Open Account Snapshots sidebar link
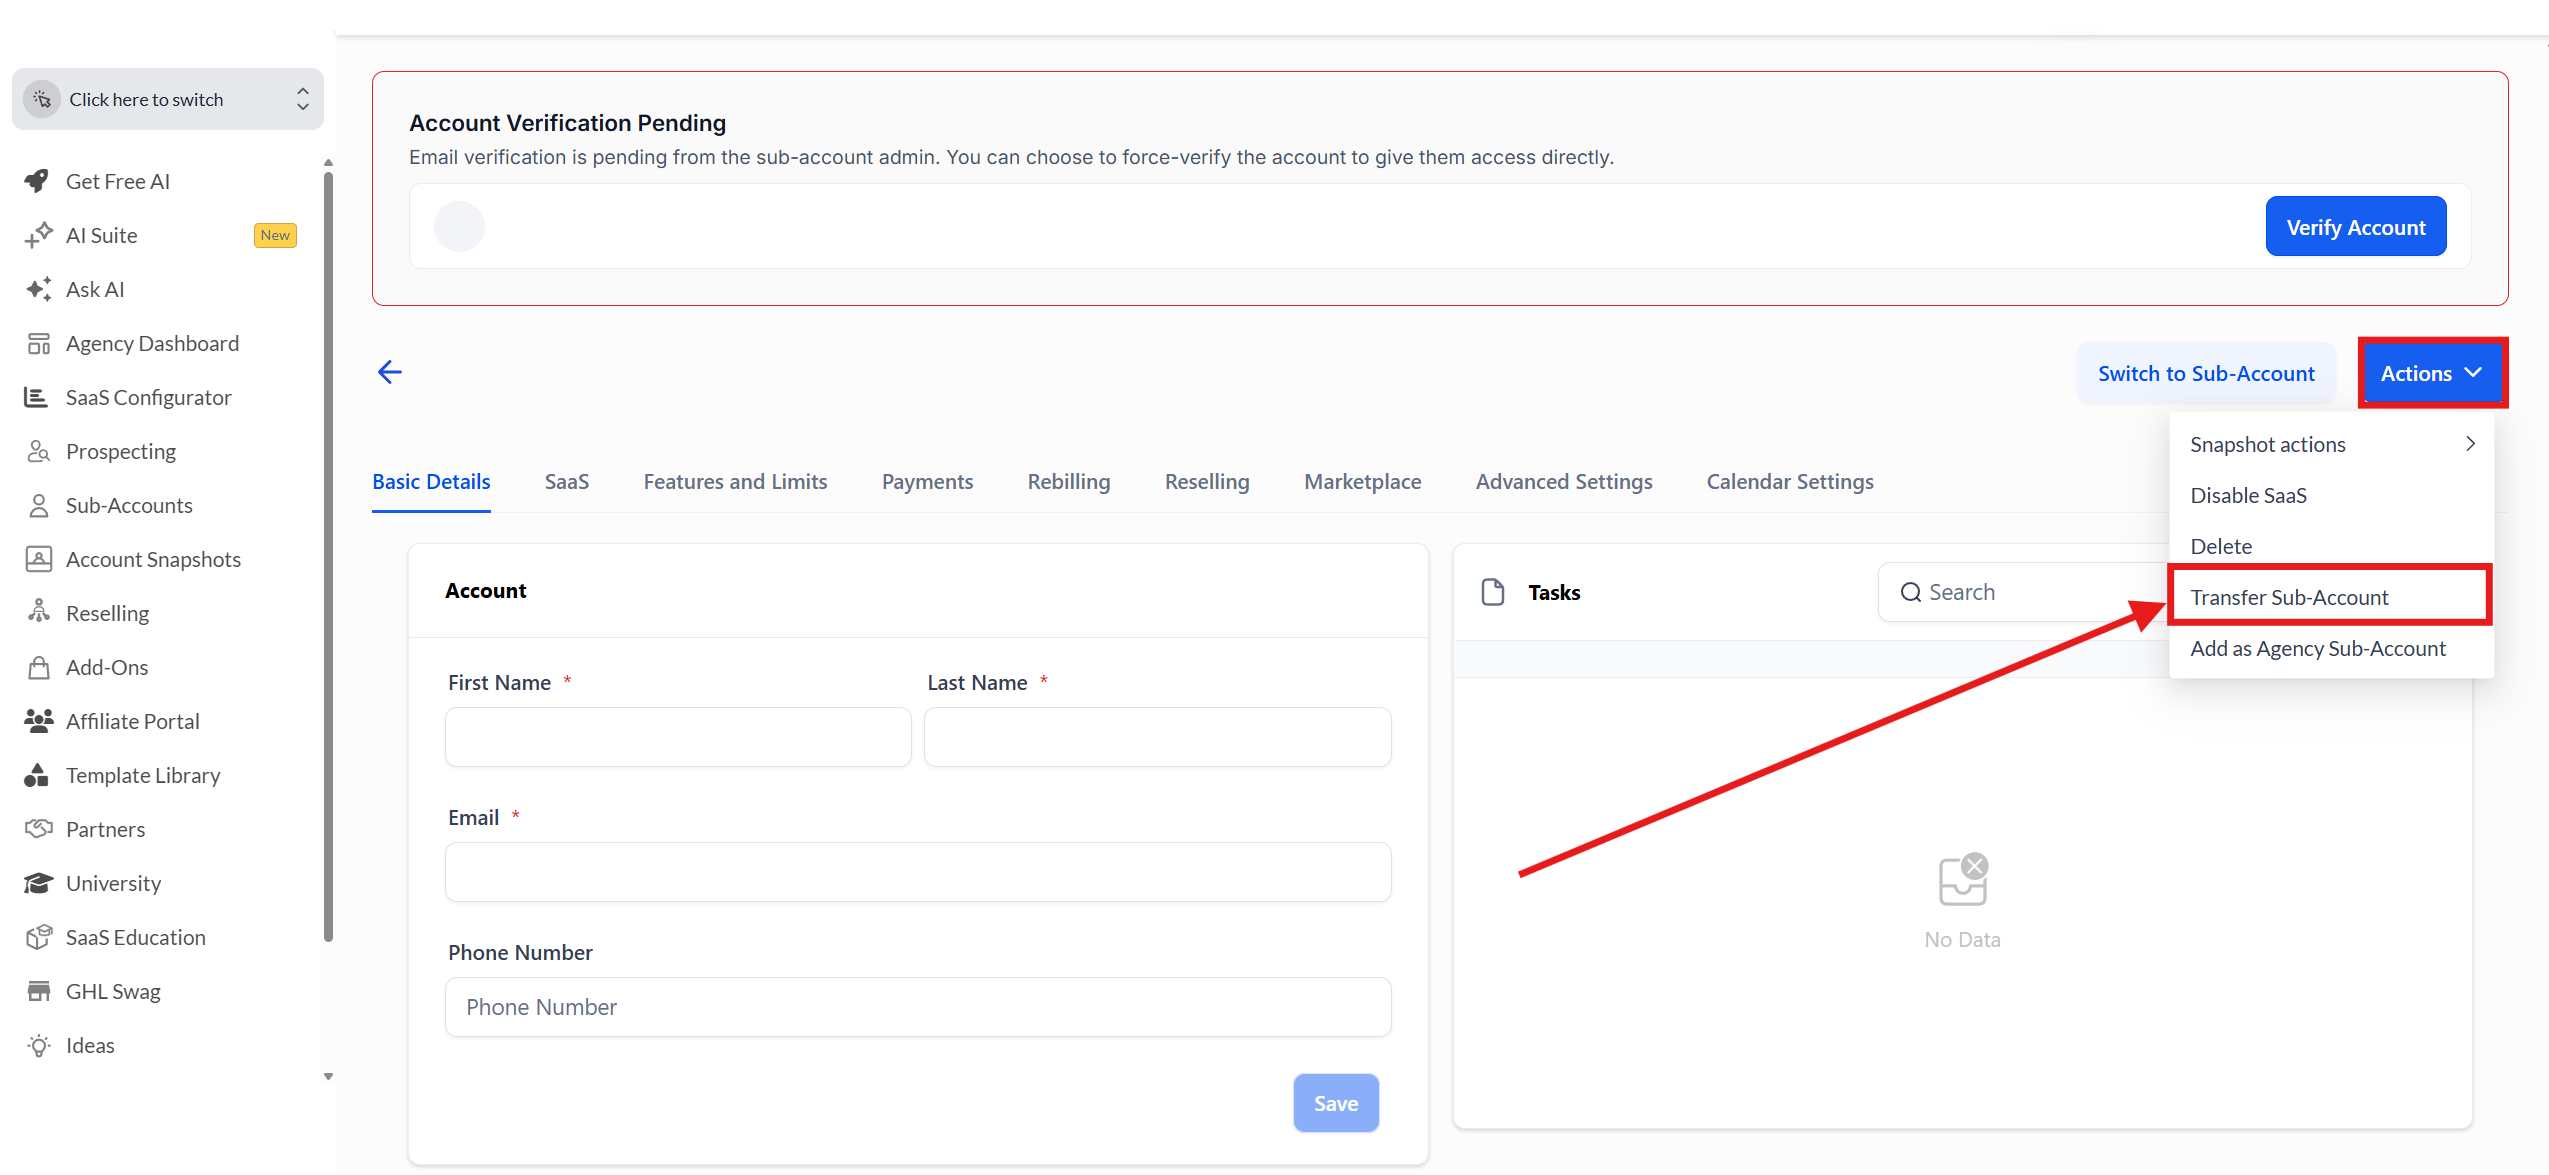This screenshot has height=1175, width=2549. (x=153, y=559)
